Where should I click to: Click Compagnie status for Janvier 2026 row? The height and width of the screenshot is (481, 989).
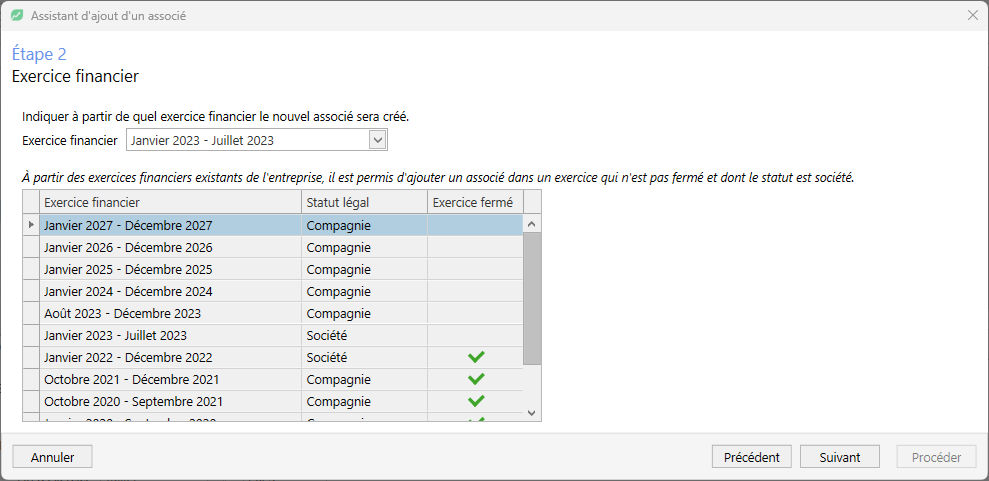pos(338,247)
